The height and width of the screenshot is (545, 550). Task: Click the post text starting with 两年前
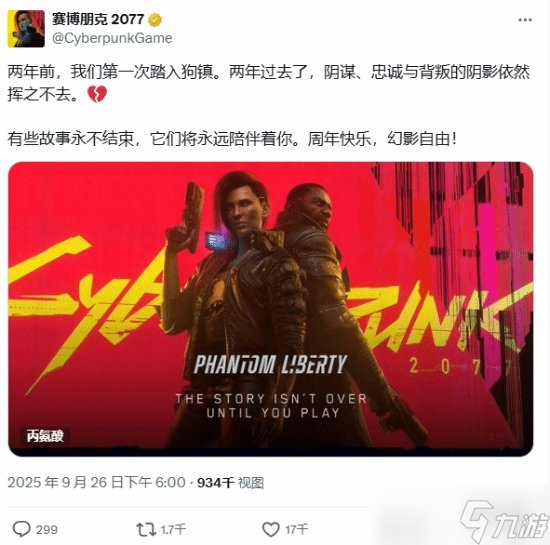268,83
